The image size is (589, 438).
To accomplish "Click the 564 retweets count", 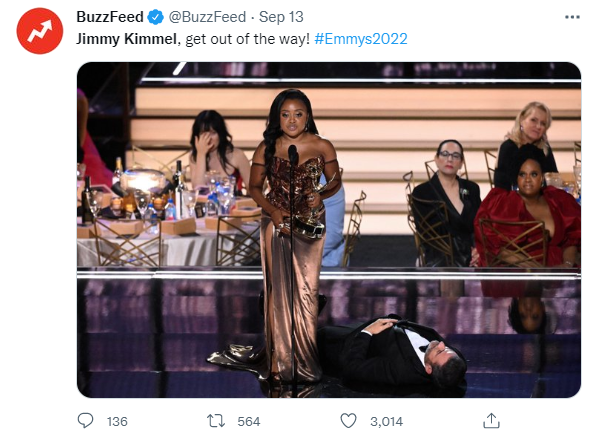I will tap(249, 421).
